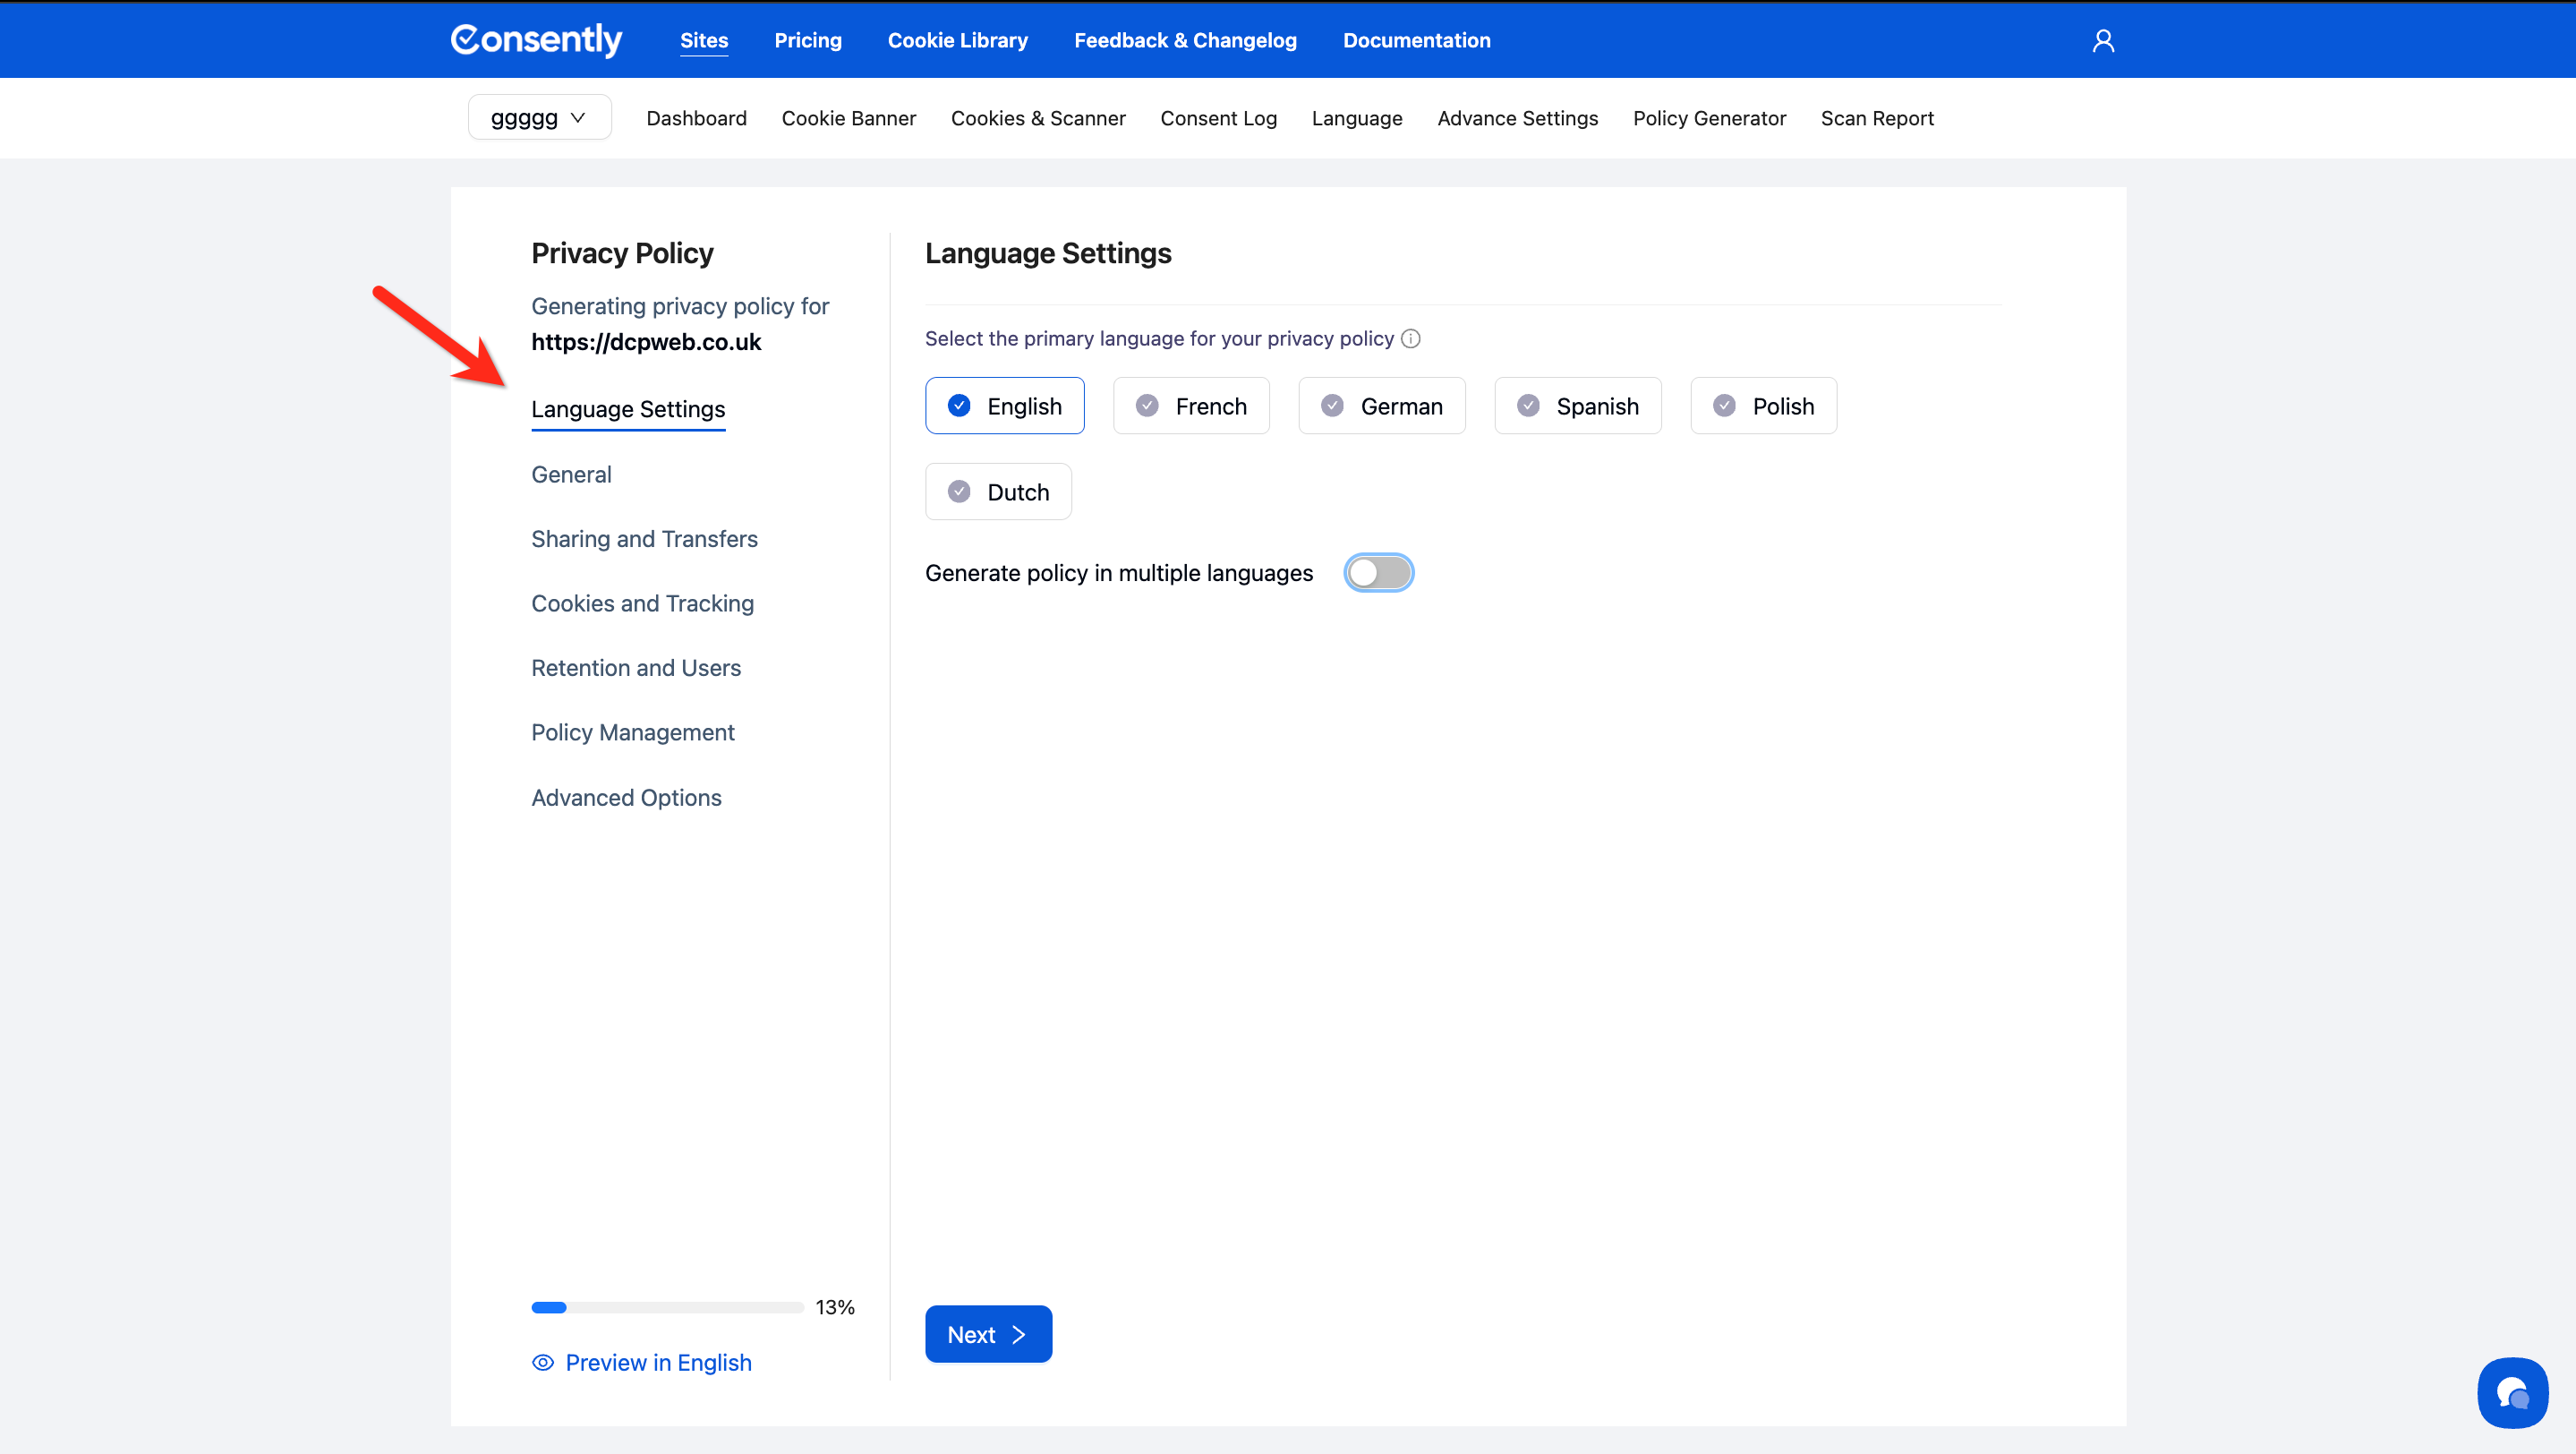Open Cookie Library from top menu
This screenshot has width=2576, height=1454.
[957, 40]
